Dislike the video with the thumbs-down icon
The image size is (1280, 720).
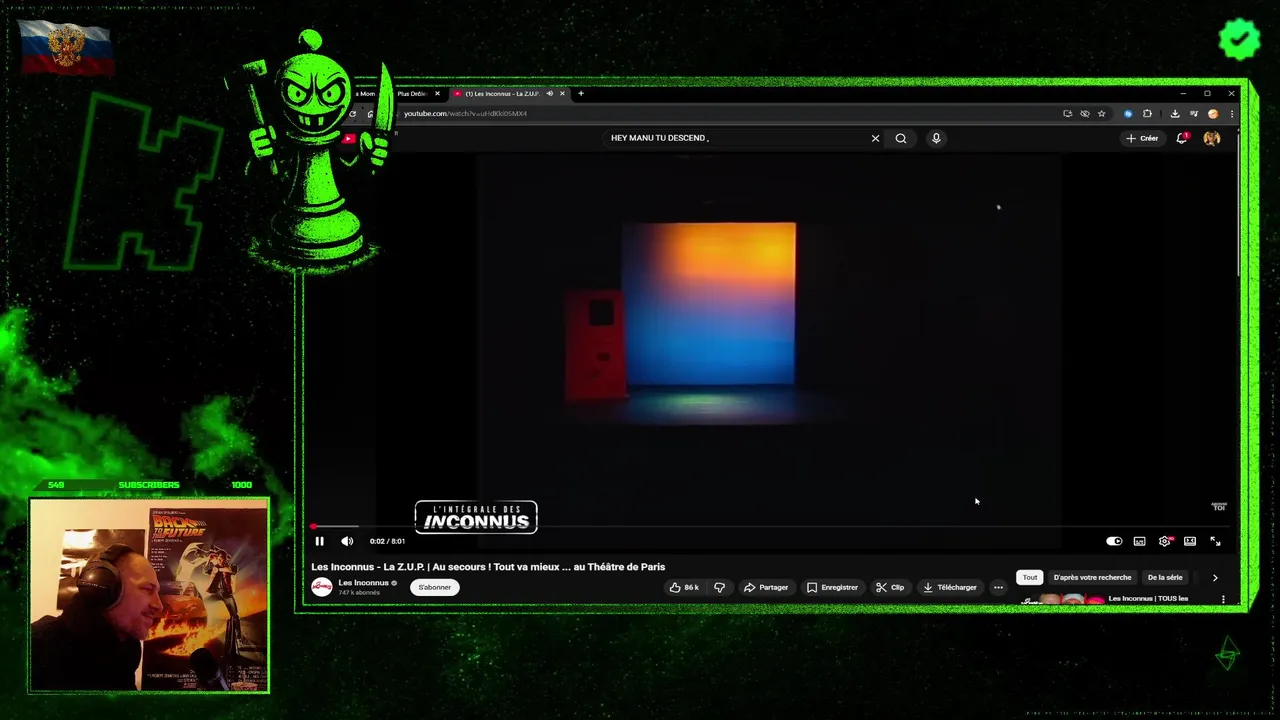pyautogui.click(x=719, y=587)
